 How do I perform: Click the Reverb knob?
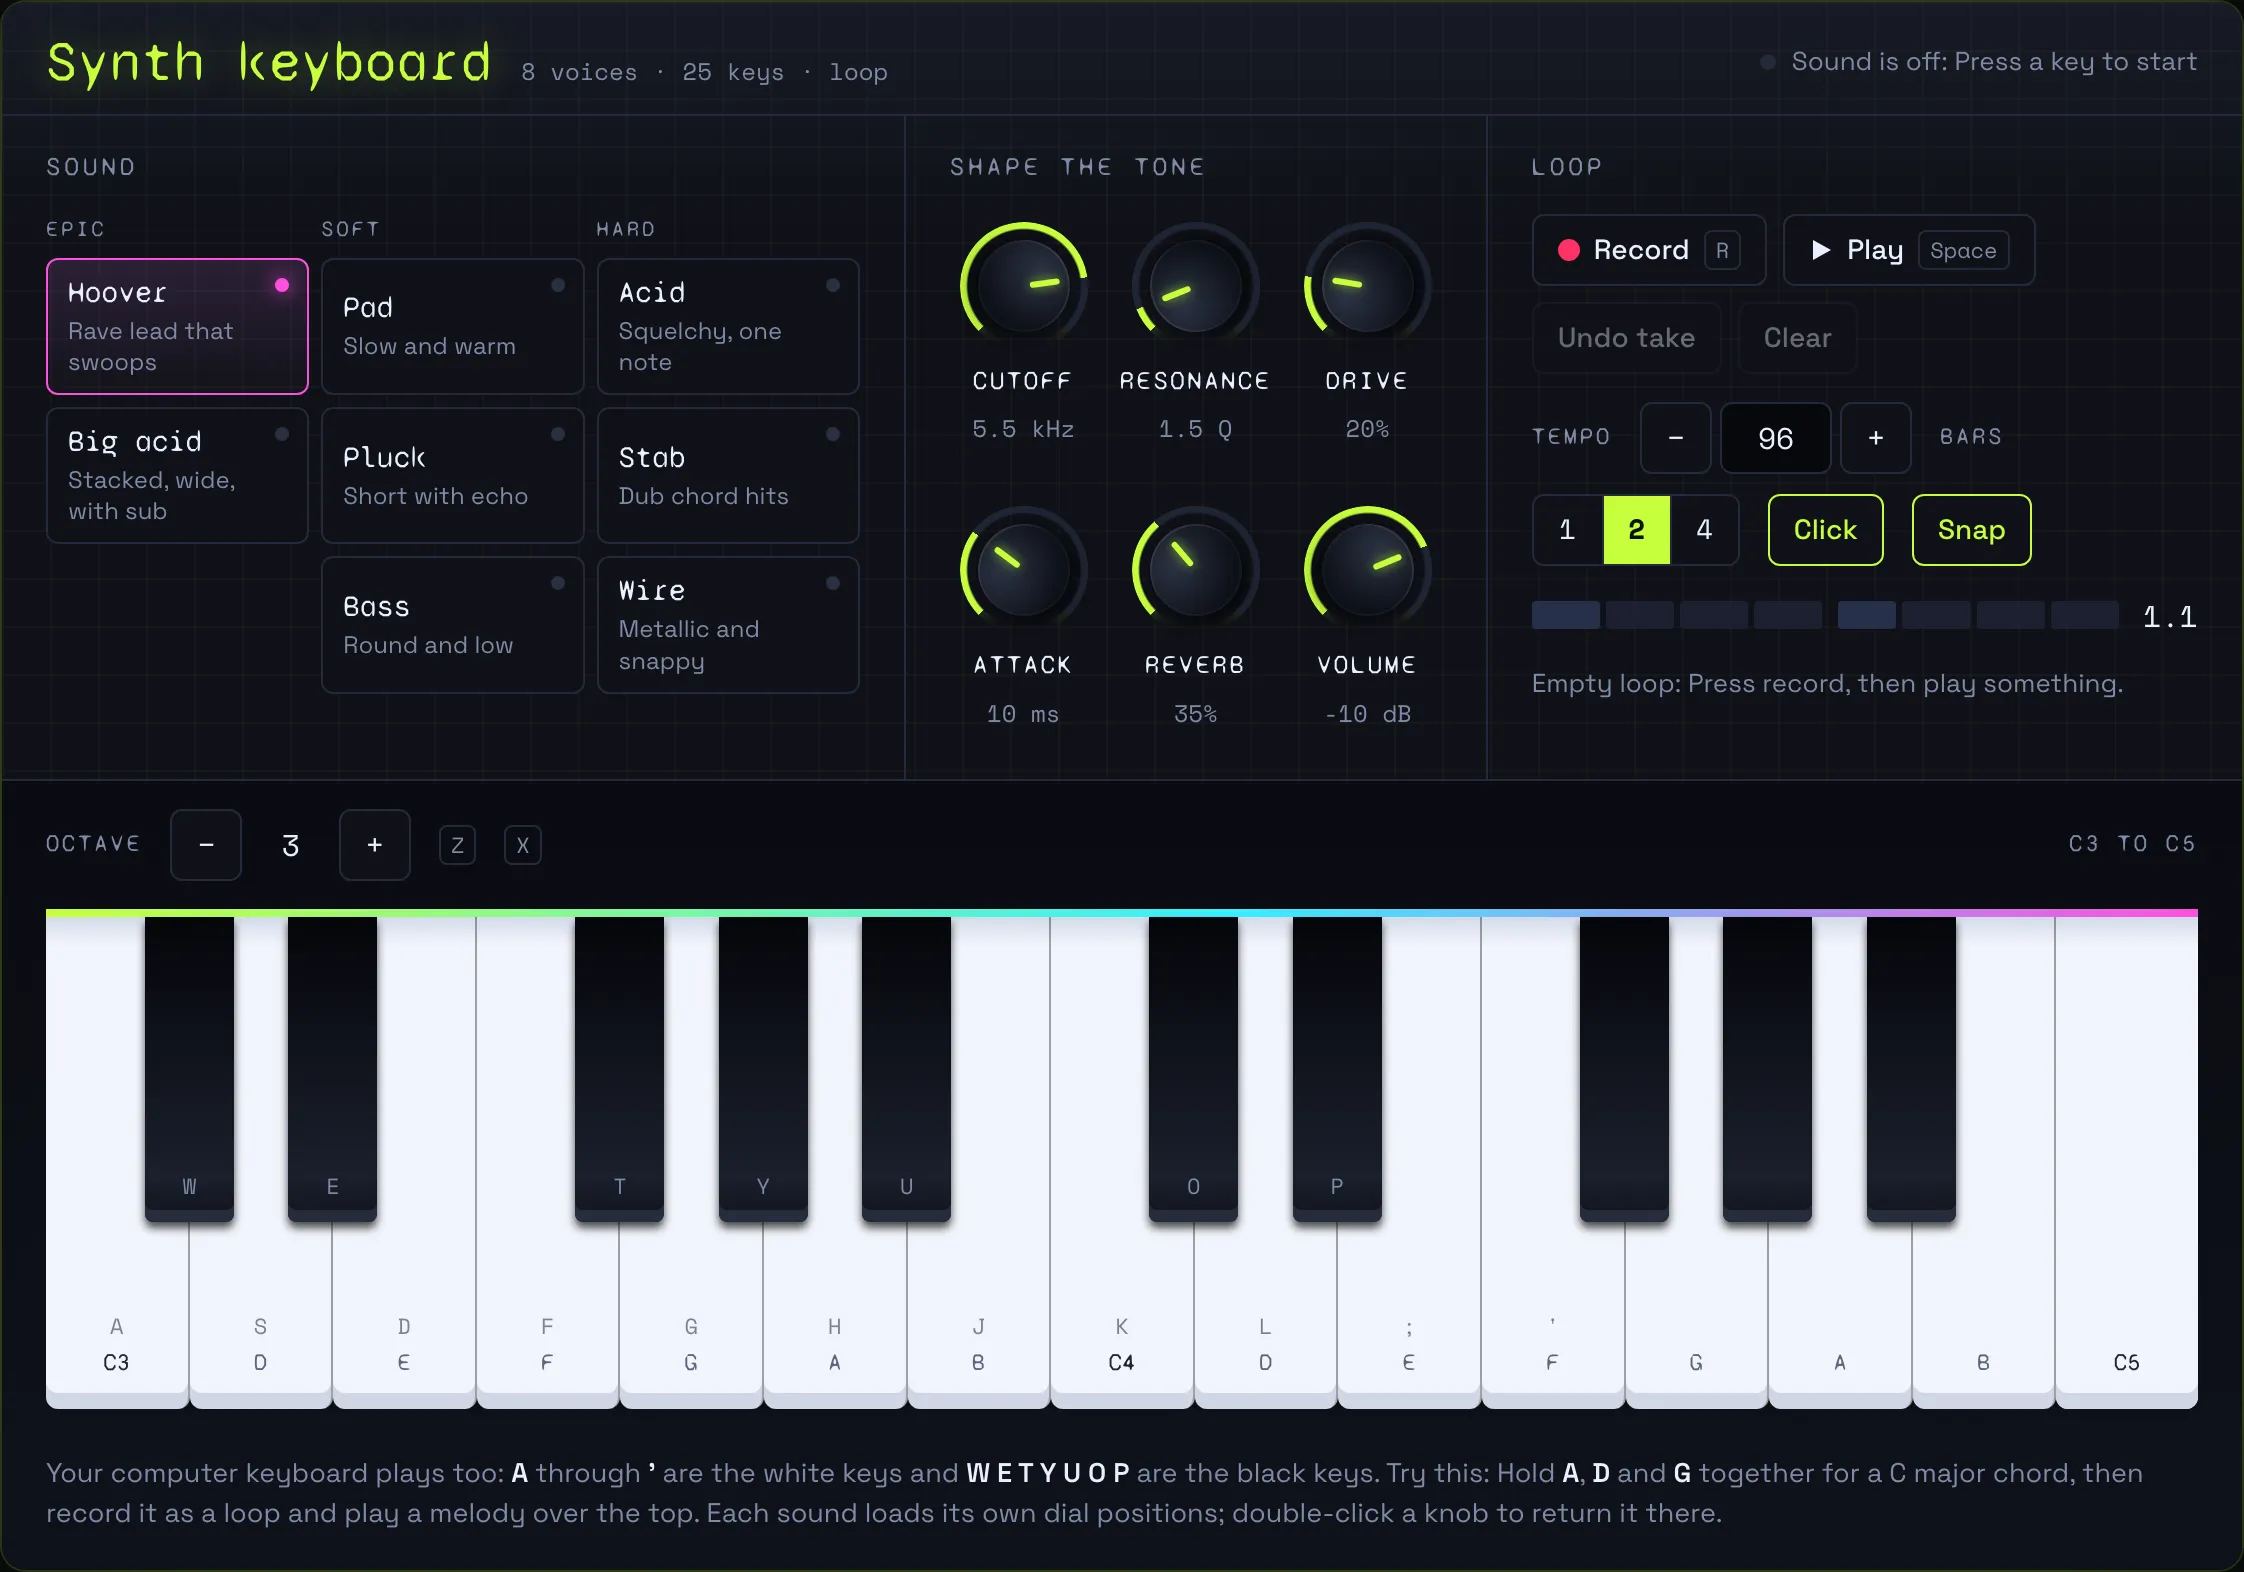1195,570
